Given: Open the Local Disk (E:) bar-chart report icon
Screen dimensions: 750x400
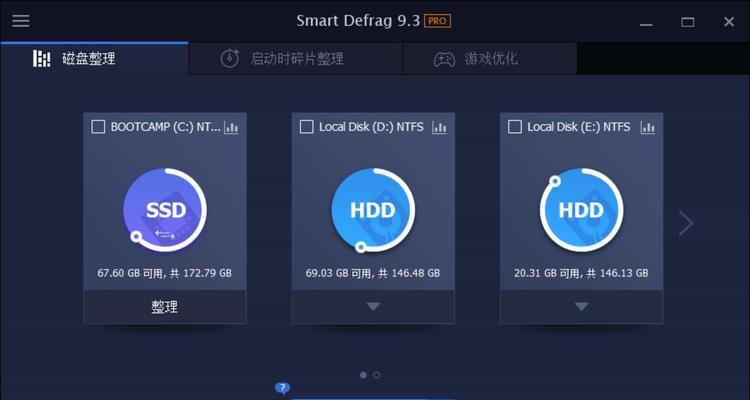Looking at the screenshot, I should 648,127.
